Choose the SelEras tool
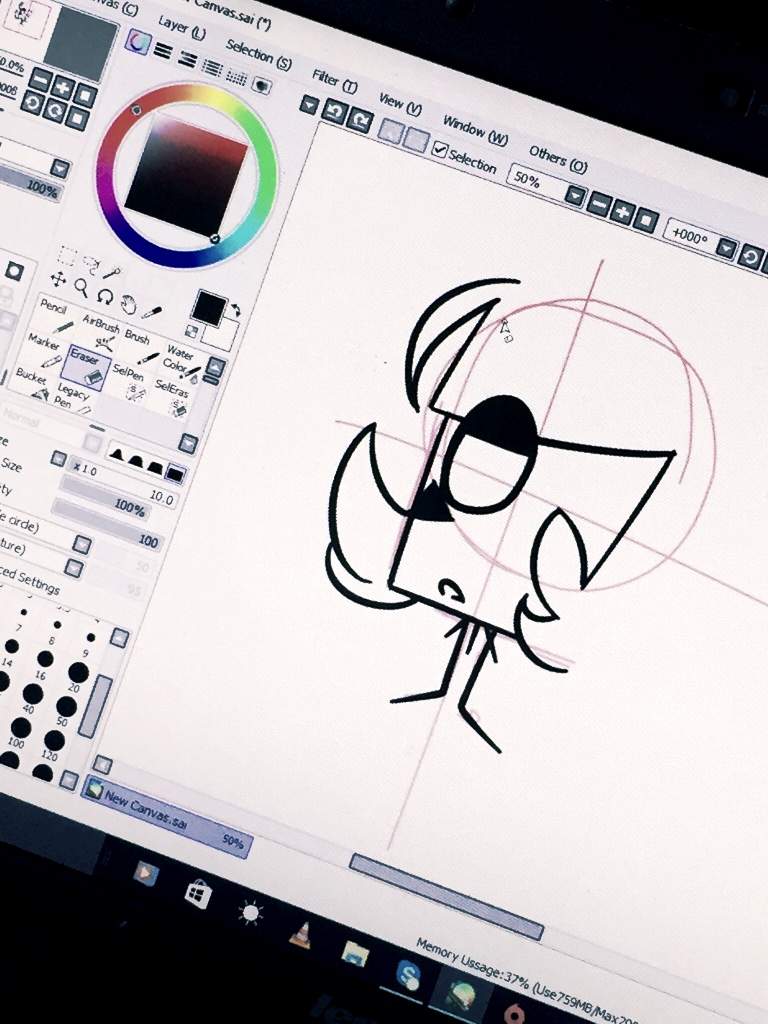 pyautogui.click(x=172, y=397)
